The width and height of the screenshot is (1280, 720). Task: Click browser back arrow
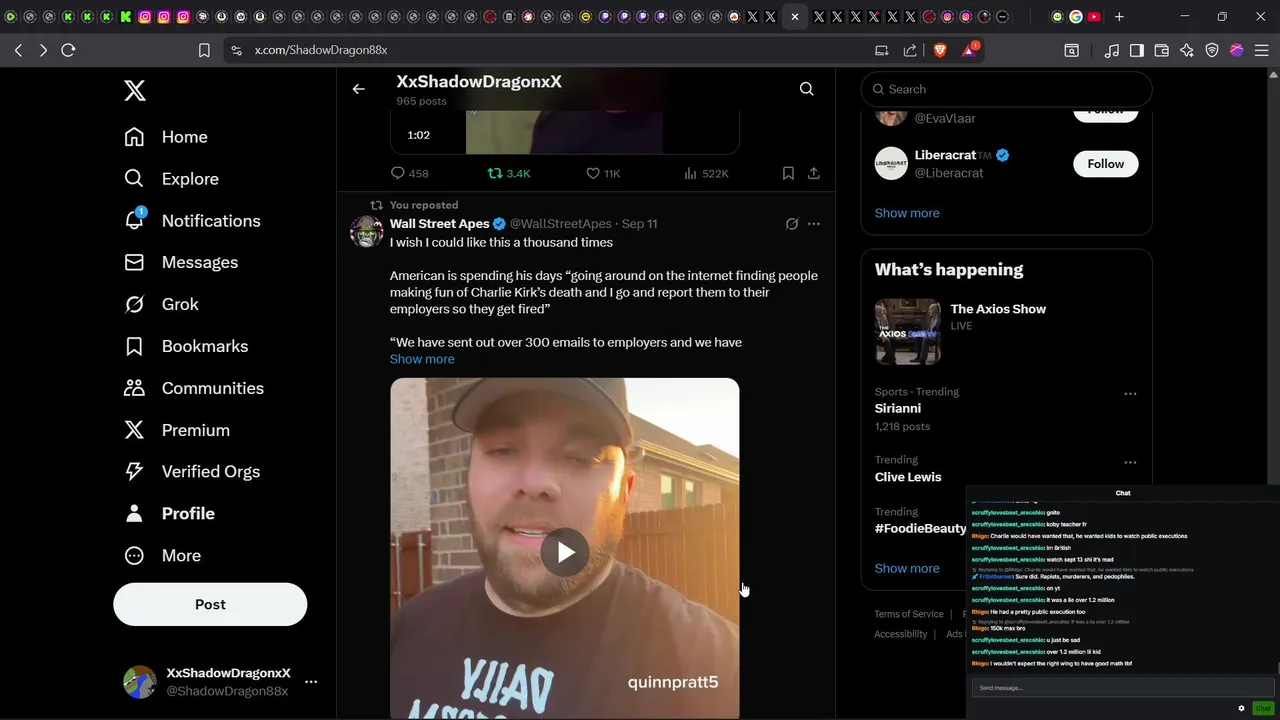(18, 50)
